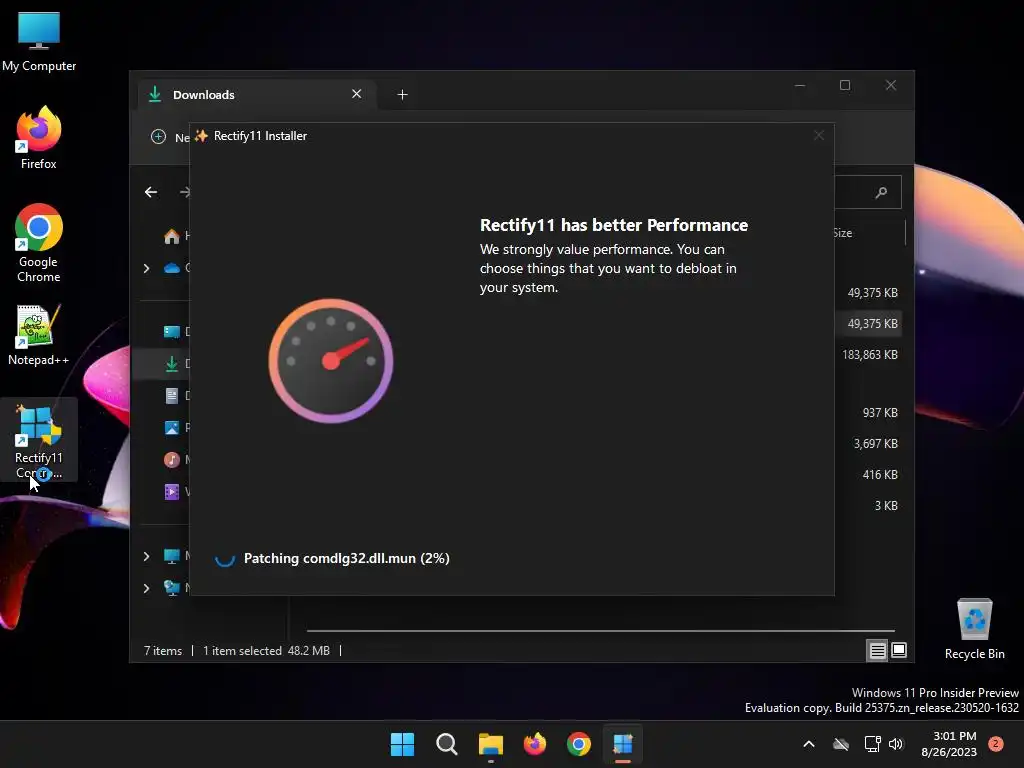
Task: Open Chrome from taskbar
Action: click(579, 744)
